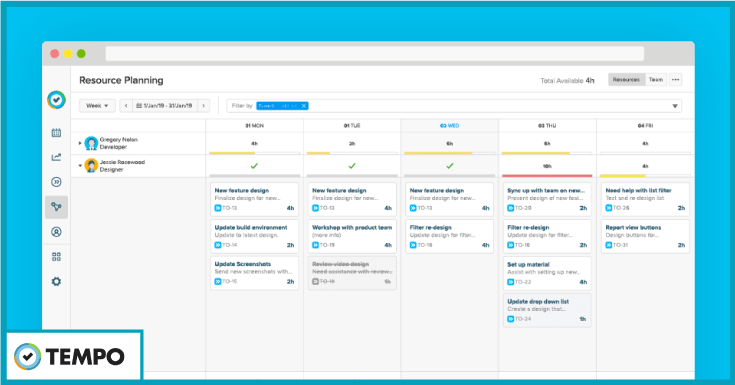Screen dimensions: 735x385
Task: Collapse Jessie Rosewood's row
Action: pyautogui.click(x=80, y=166)
